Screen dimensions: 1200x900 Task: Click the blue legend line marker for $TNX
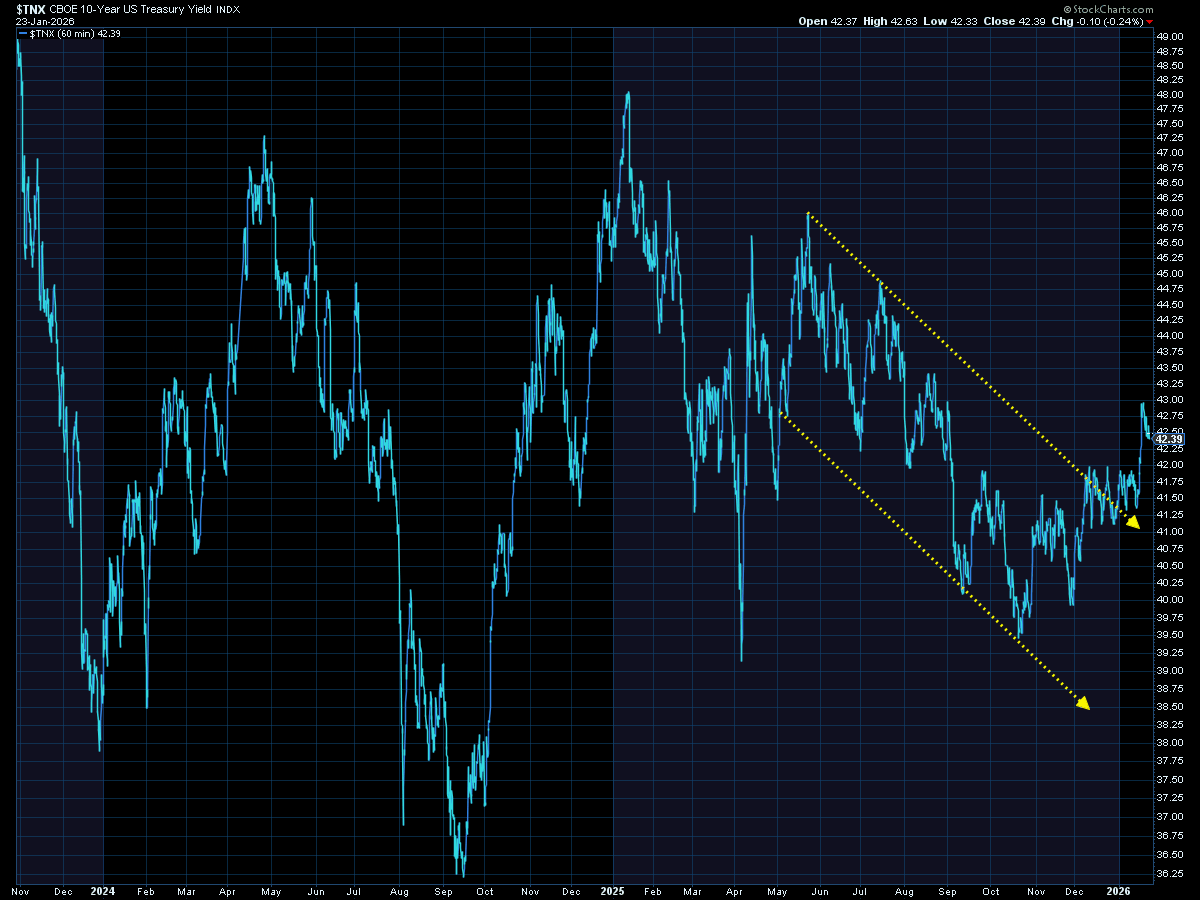pos(23,33)
